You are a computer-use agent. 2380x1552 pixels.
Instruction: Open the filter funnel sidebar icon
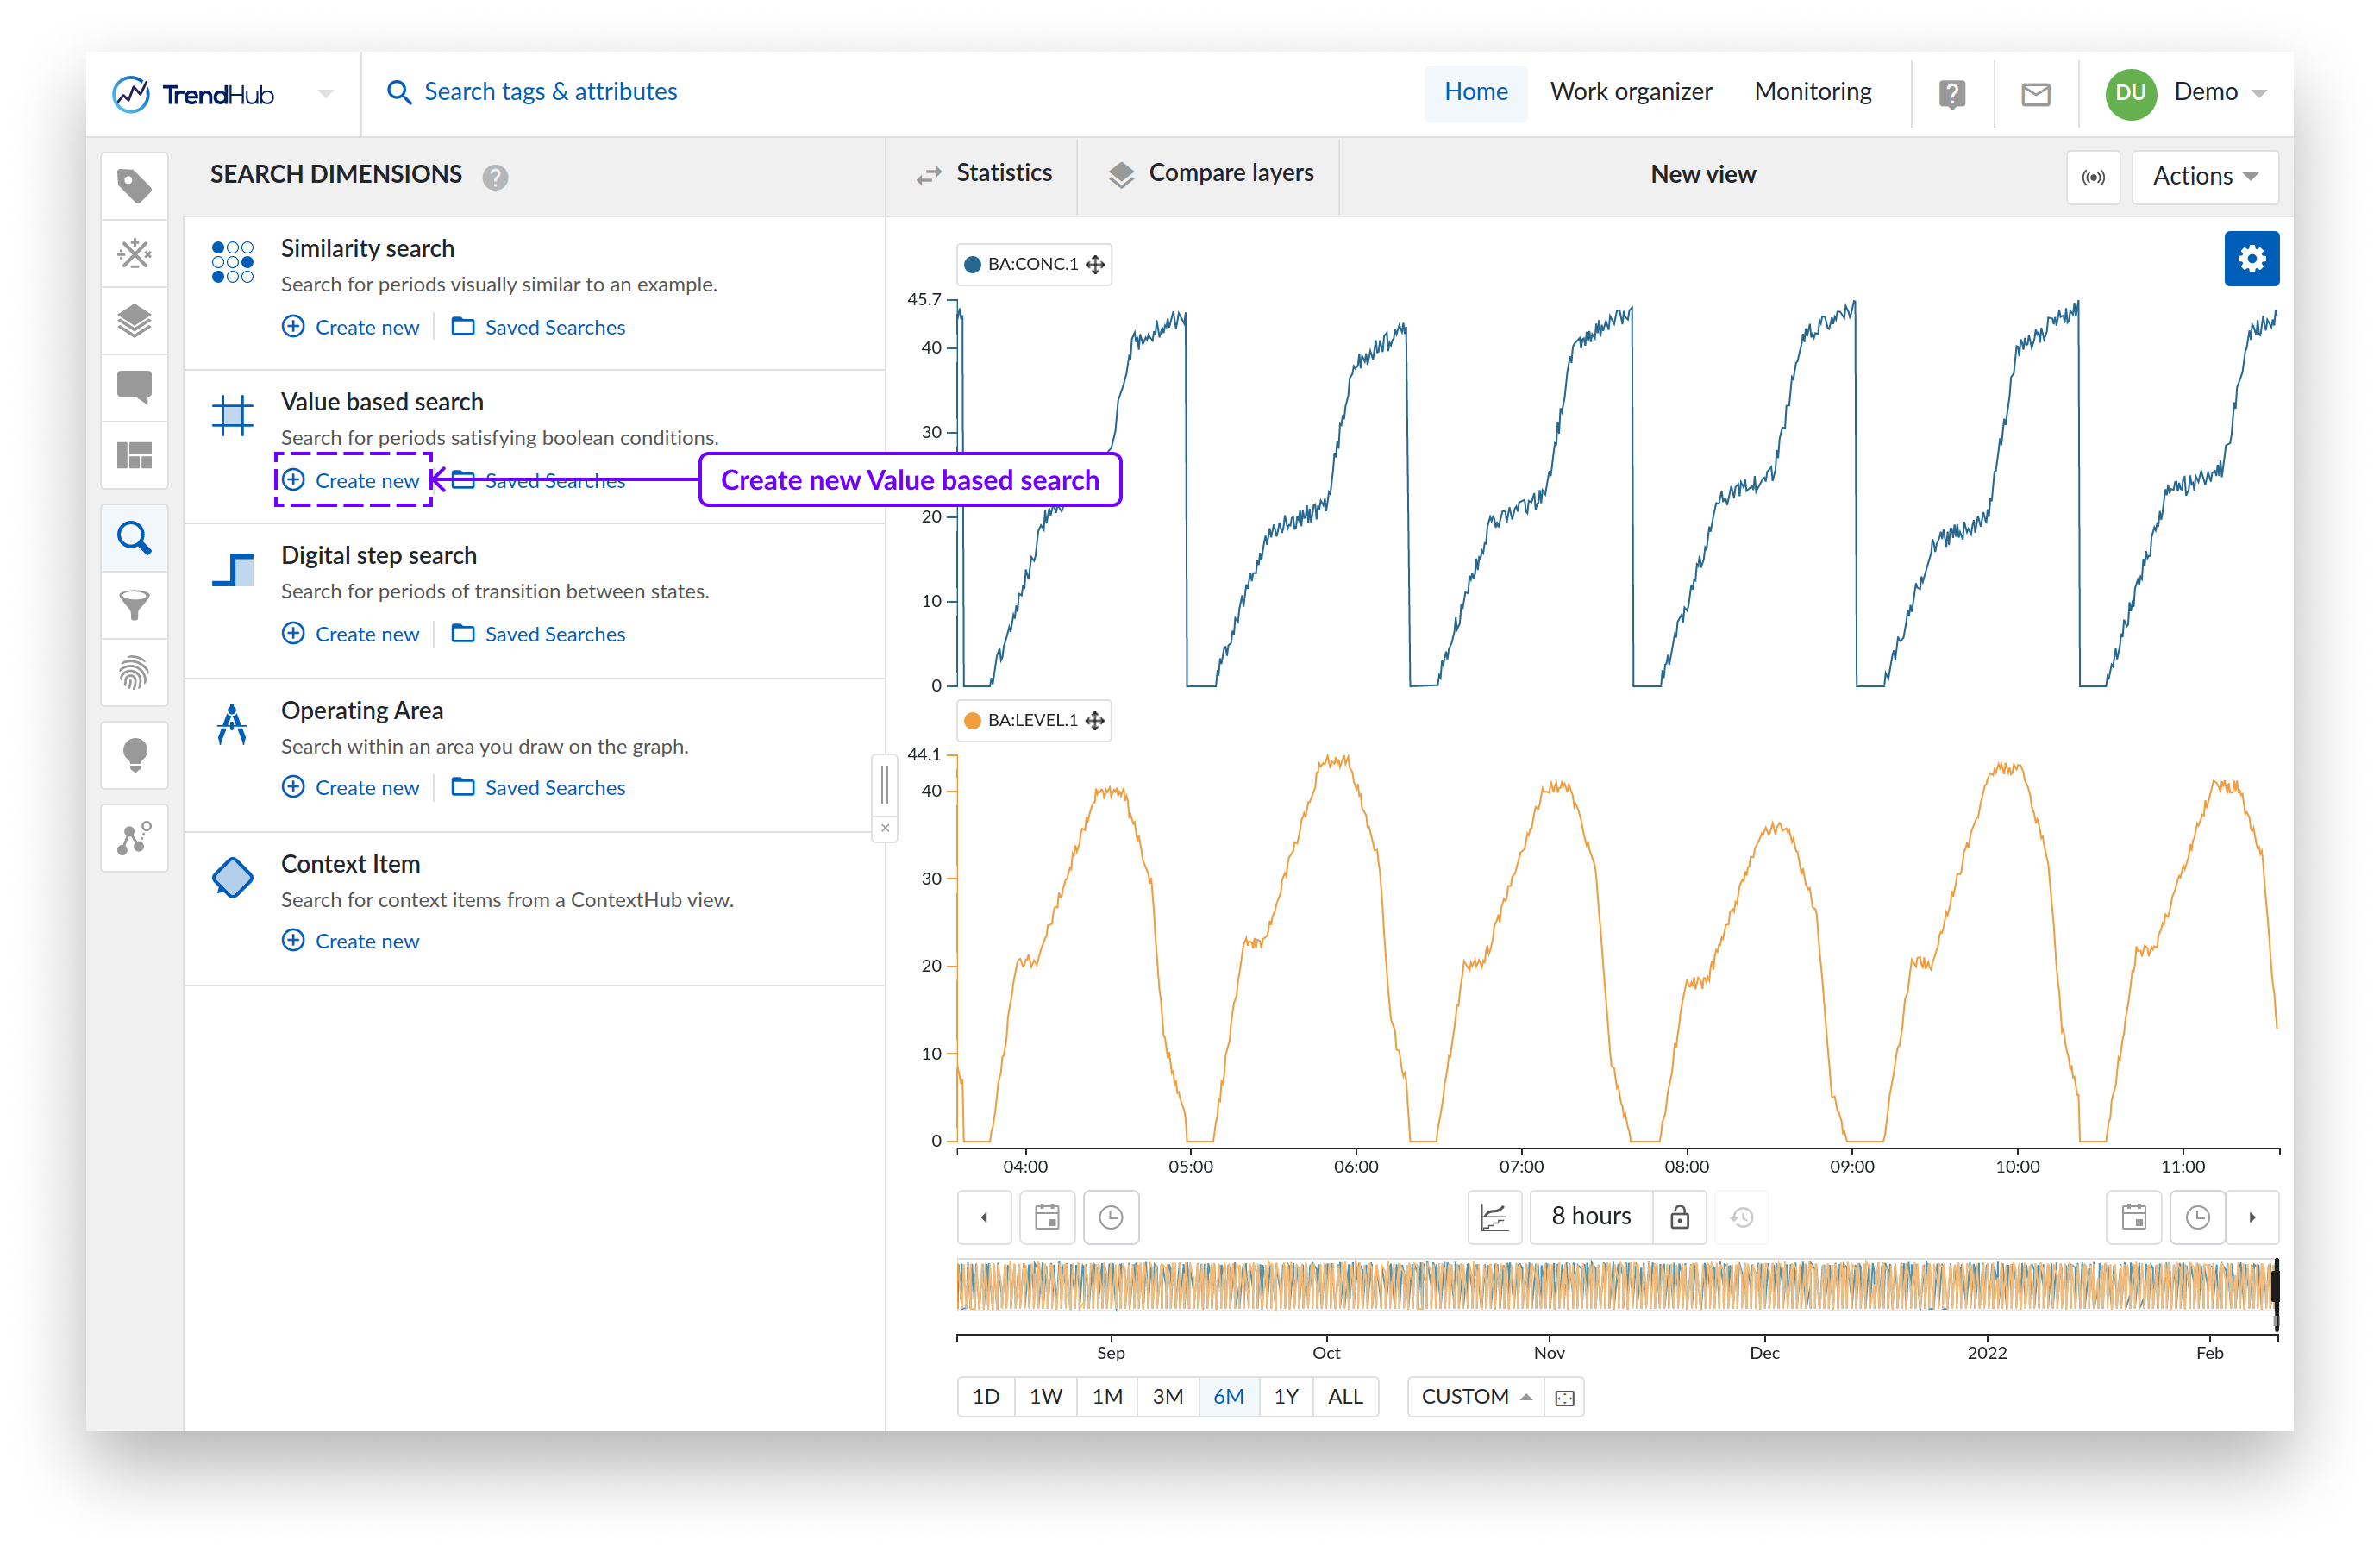pos(134,605)
